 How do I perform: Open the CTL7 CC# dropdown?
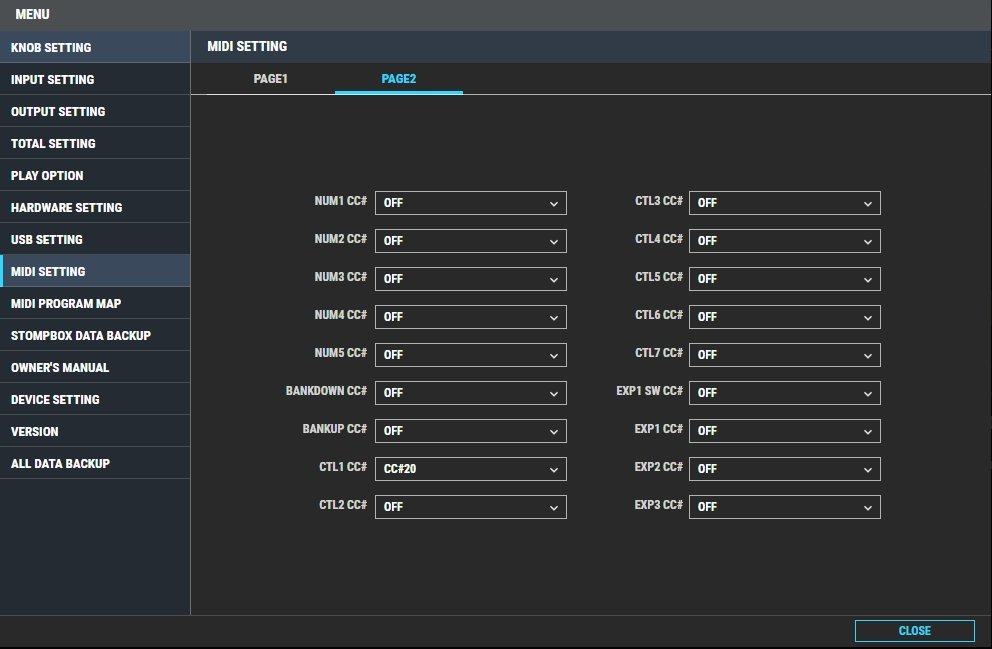pyautogui.click(x=784, y=355)
